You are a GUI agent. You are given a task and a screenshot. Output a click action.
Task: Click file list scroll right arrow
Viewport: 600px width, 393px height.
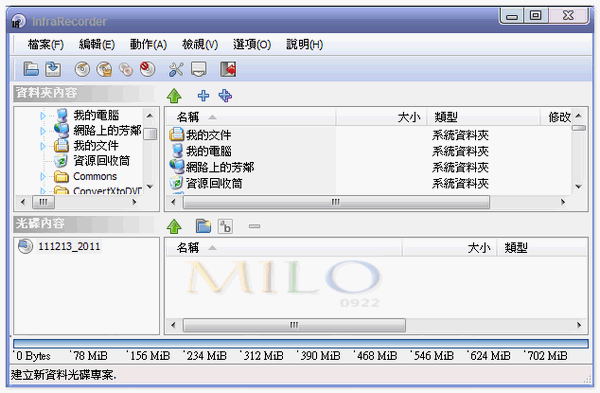point(562,202)
